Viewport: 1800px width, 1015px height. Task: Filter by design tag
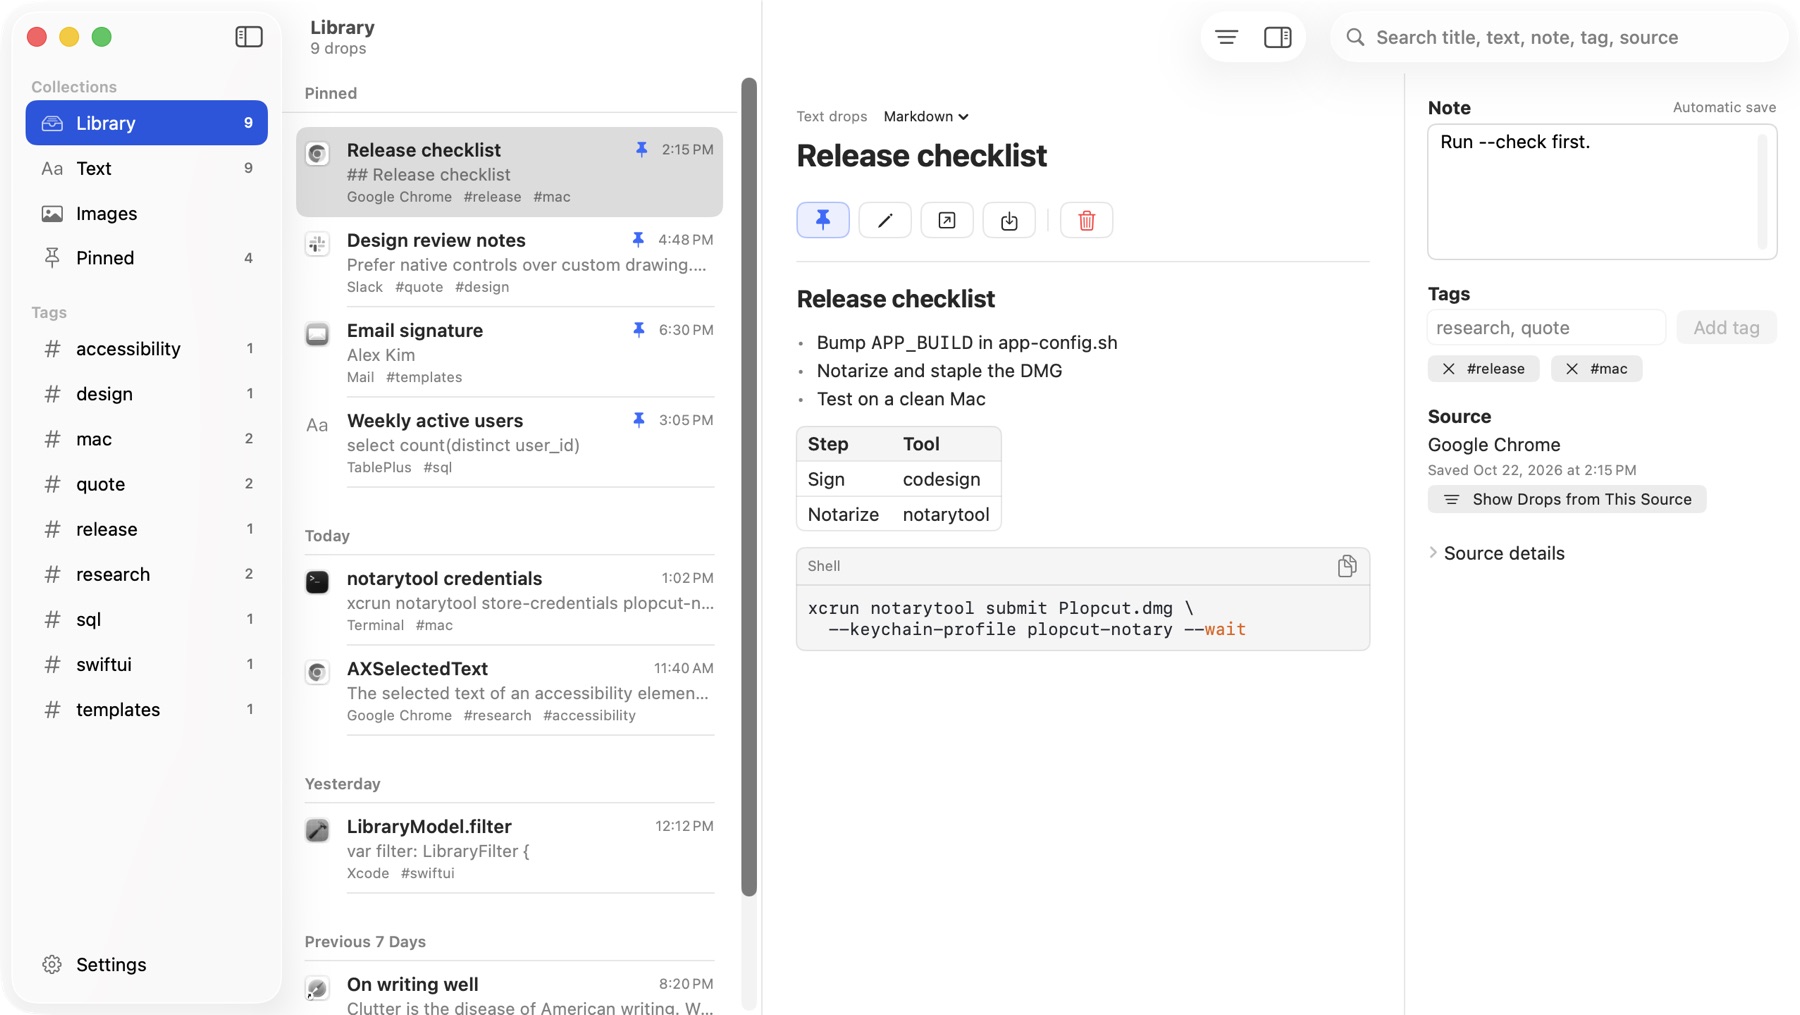tap(147, 394)
